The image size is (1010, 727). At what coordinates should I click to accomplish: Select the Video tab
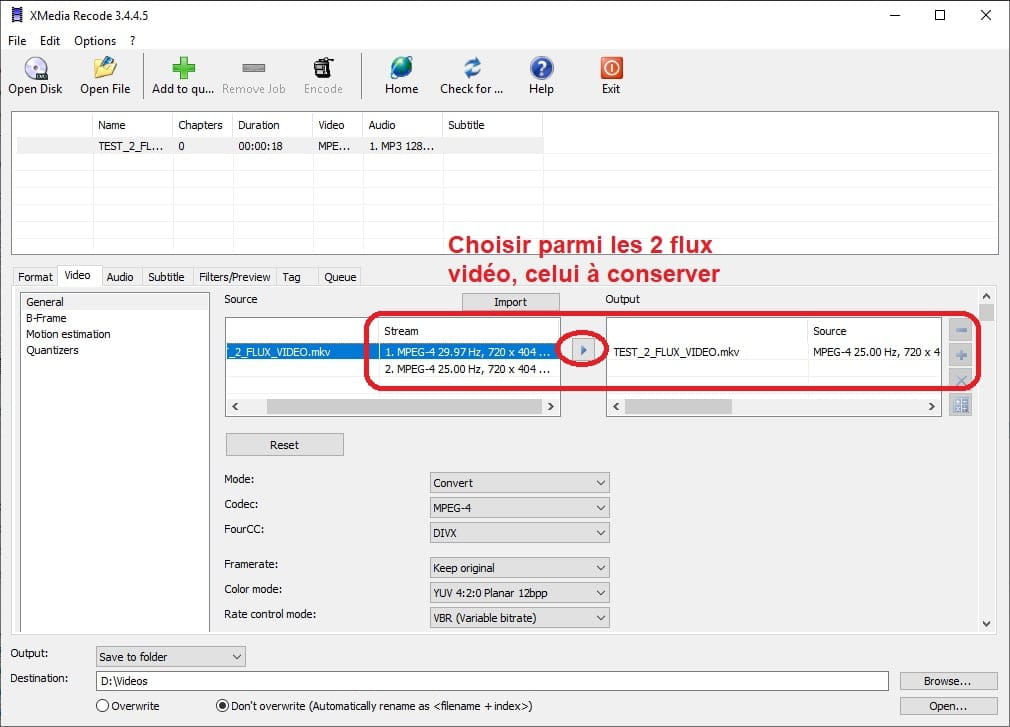[77, 275]
